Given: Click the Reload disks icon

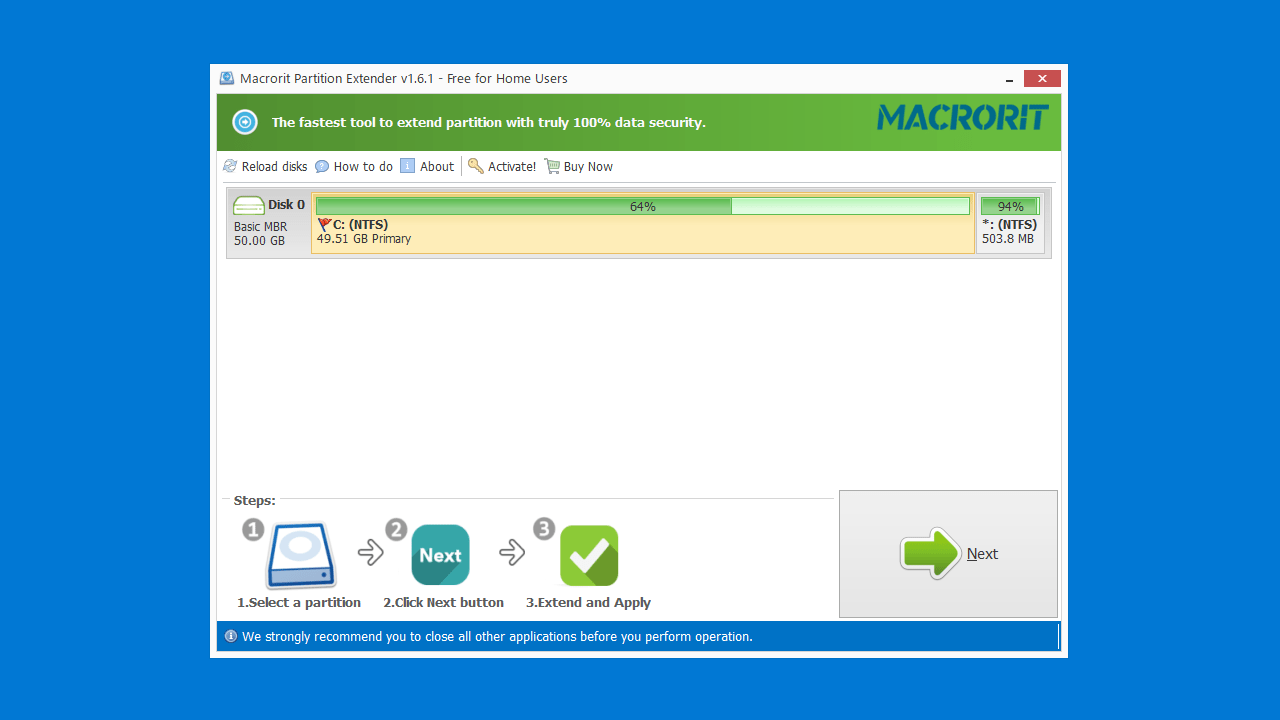Looking at the screenshot, I should point(230,166).
